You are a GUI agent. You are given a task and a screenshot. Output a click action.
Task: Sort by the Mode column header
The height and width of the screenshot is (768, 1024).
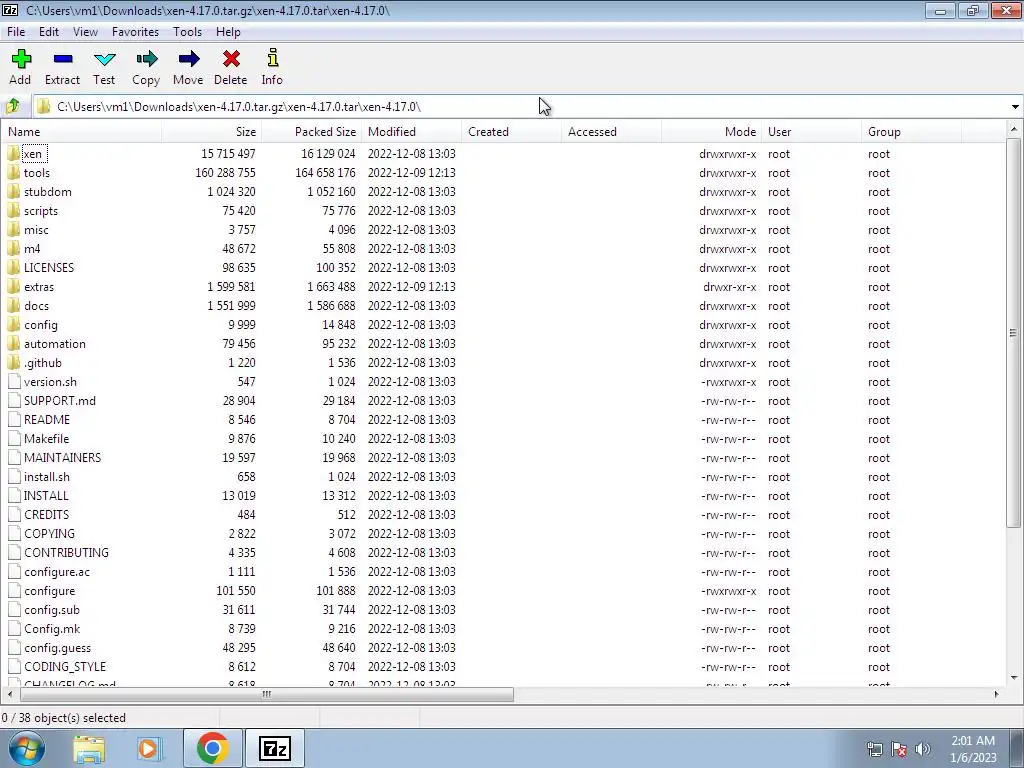coord(711,131)
